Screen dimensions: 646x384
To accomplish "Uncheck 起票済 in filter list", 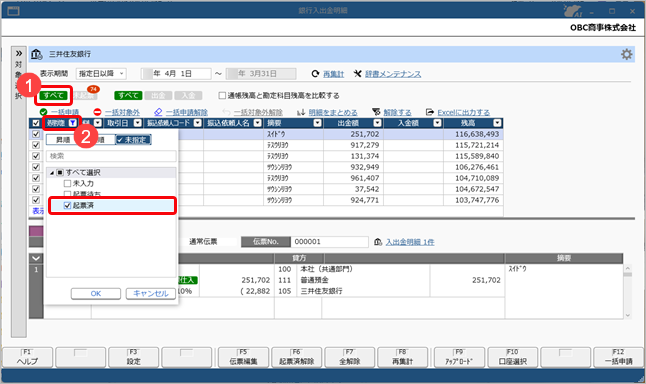I will click(68, 205).
